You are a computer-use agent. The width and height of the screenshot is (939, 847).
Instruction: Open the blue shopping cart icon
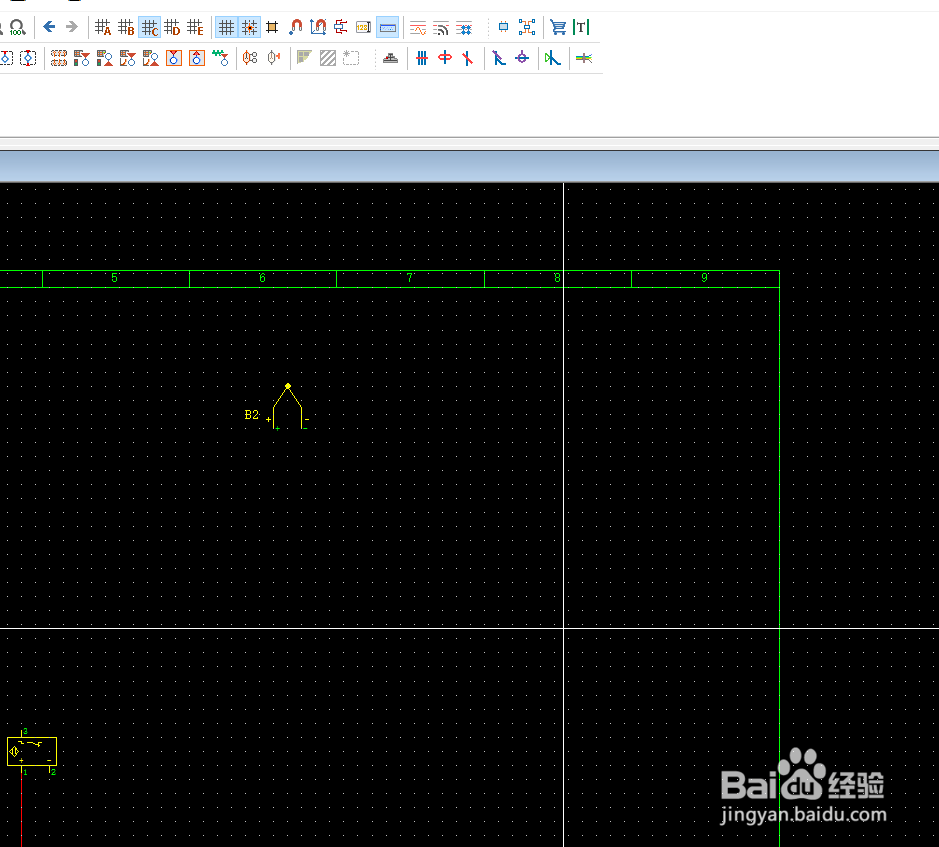pos(558,27)
